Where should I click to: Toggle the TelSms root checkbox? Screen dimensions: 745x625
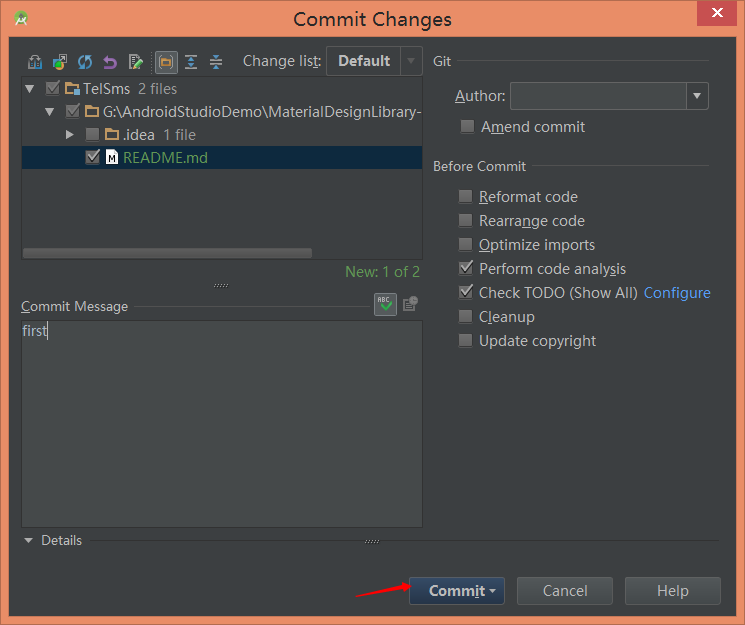pyautogui.click(x=52, y=88)
